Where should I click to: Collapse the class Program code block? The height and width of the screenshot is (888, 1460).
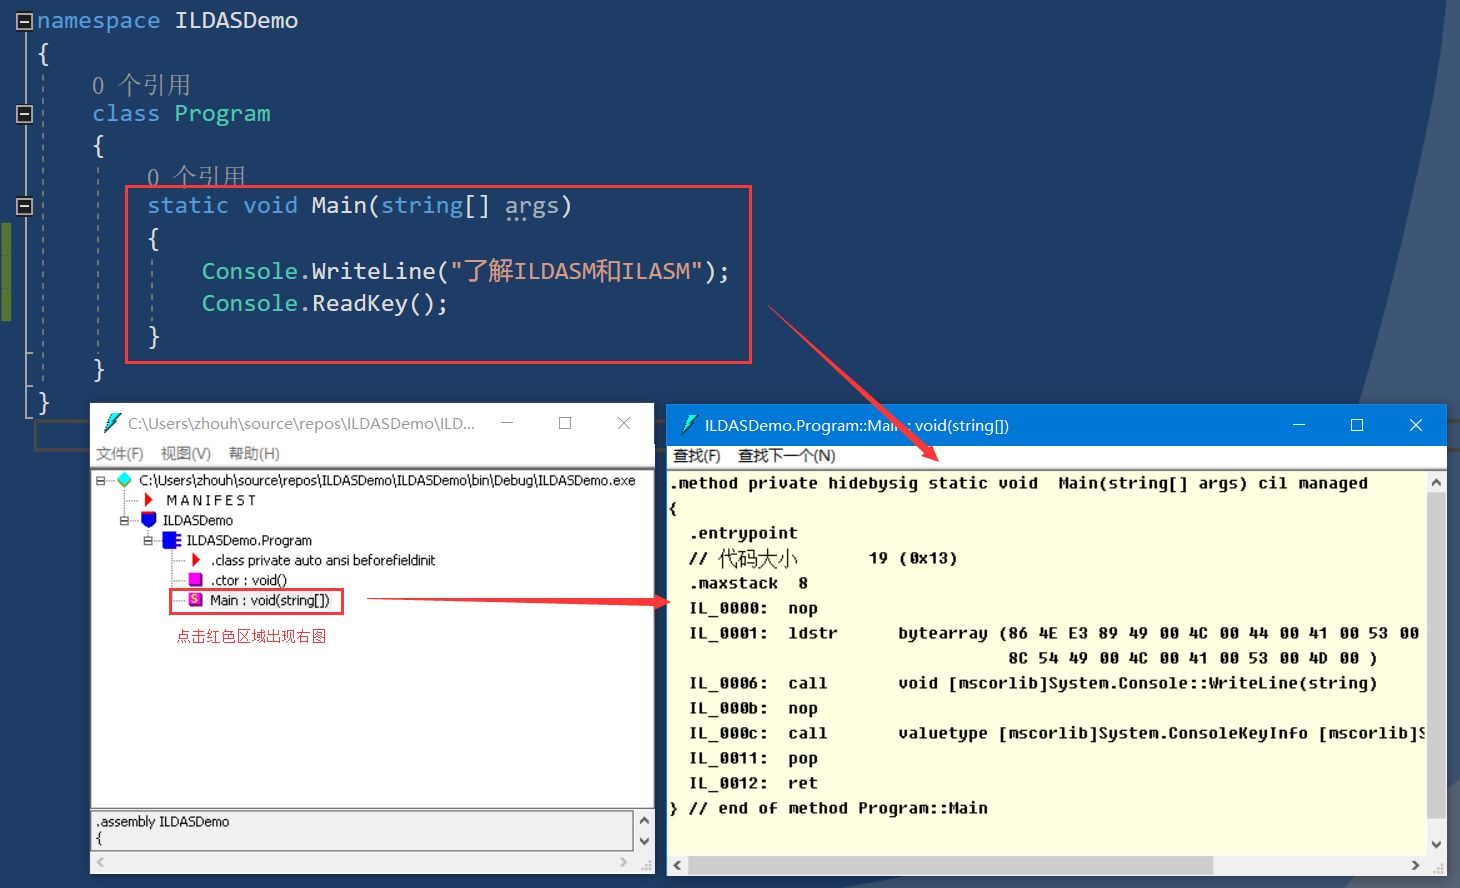pos(25,114)
